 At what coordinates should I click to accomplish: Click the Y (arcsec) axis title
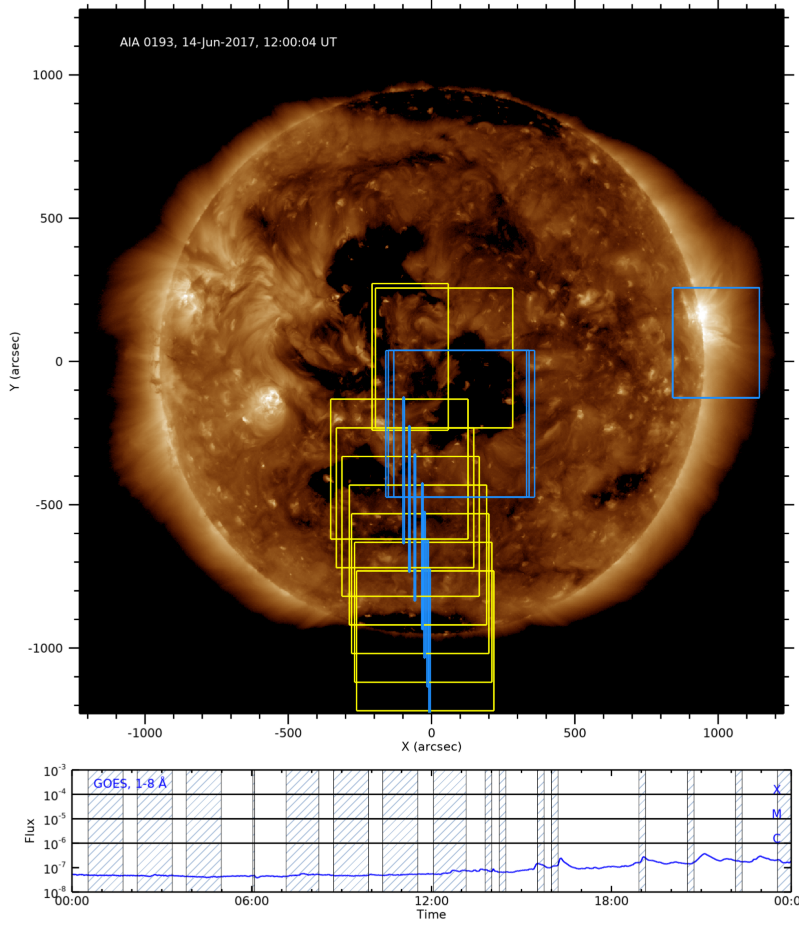pyautogui.click(x=14, y=362)
